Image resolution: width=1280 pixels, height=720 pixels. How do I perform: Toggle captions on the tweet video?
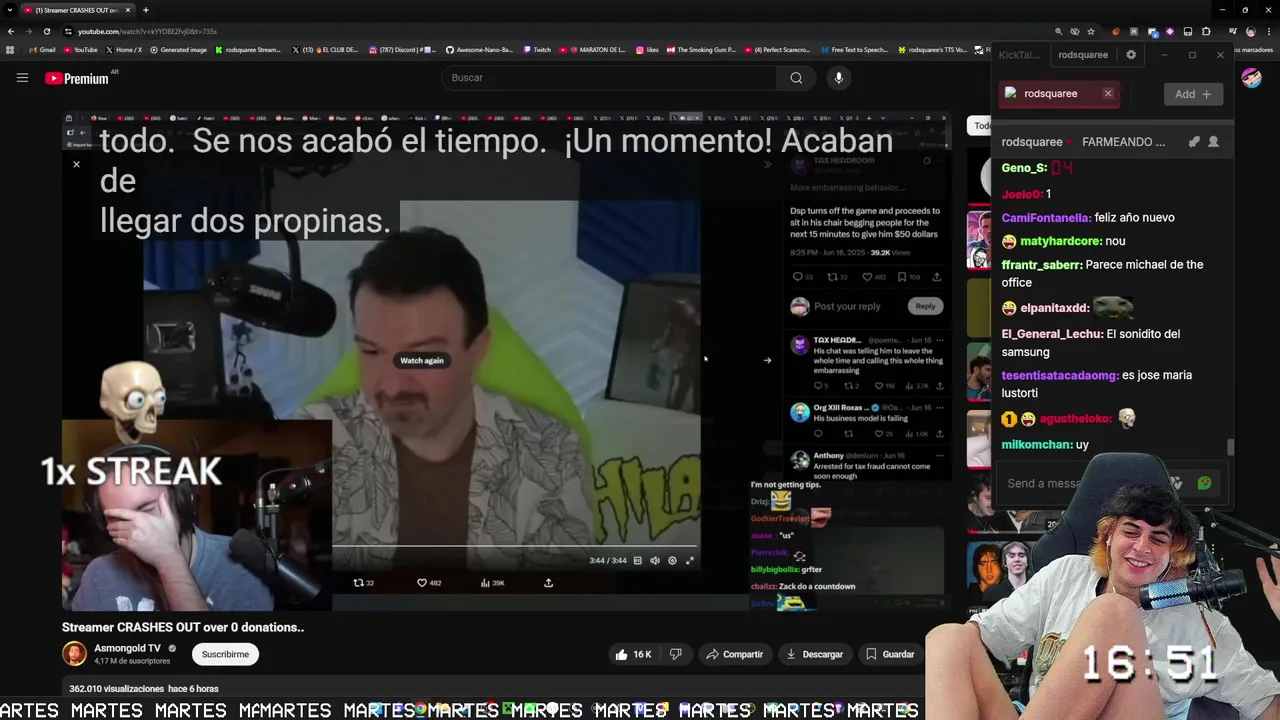pos(638,560)
